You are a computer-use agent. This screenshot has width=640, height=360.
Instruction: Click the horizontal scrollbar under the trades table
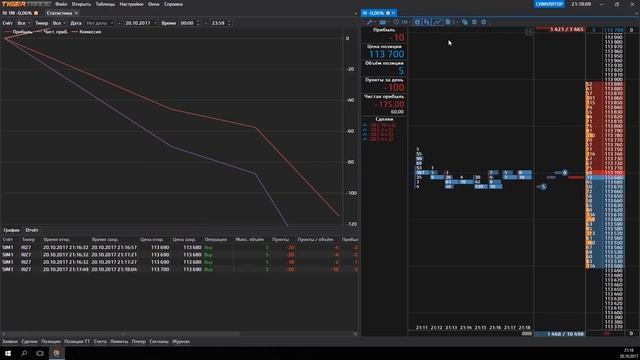pos(122,334)
